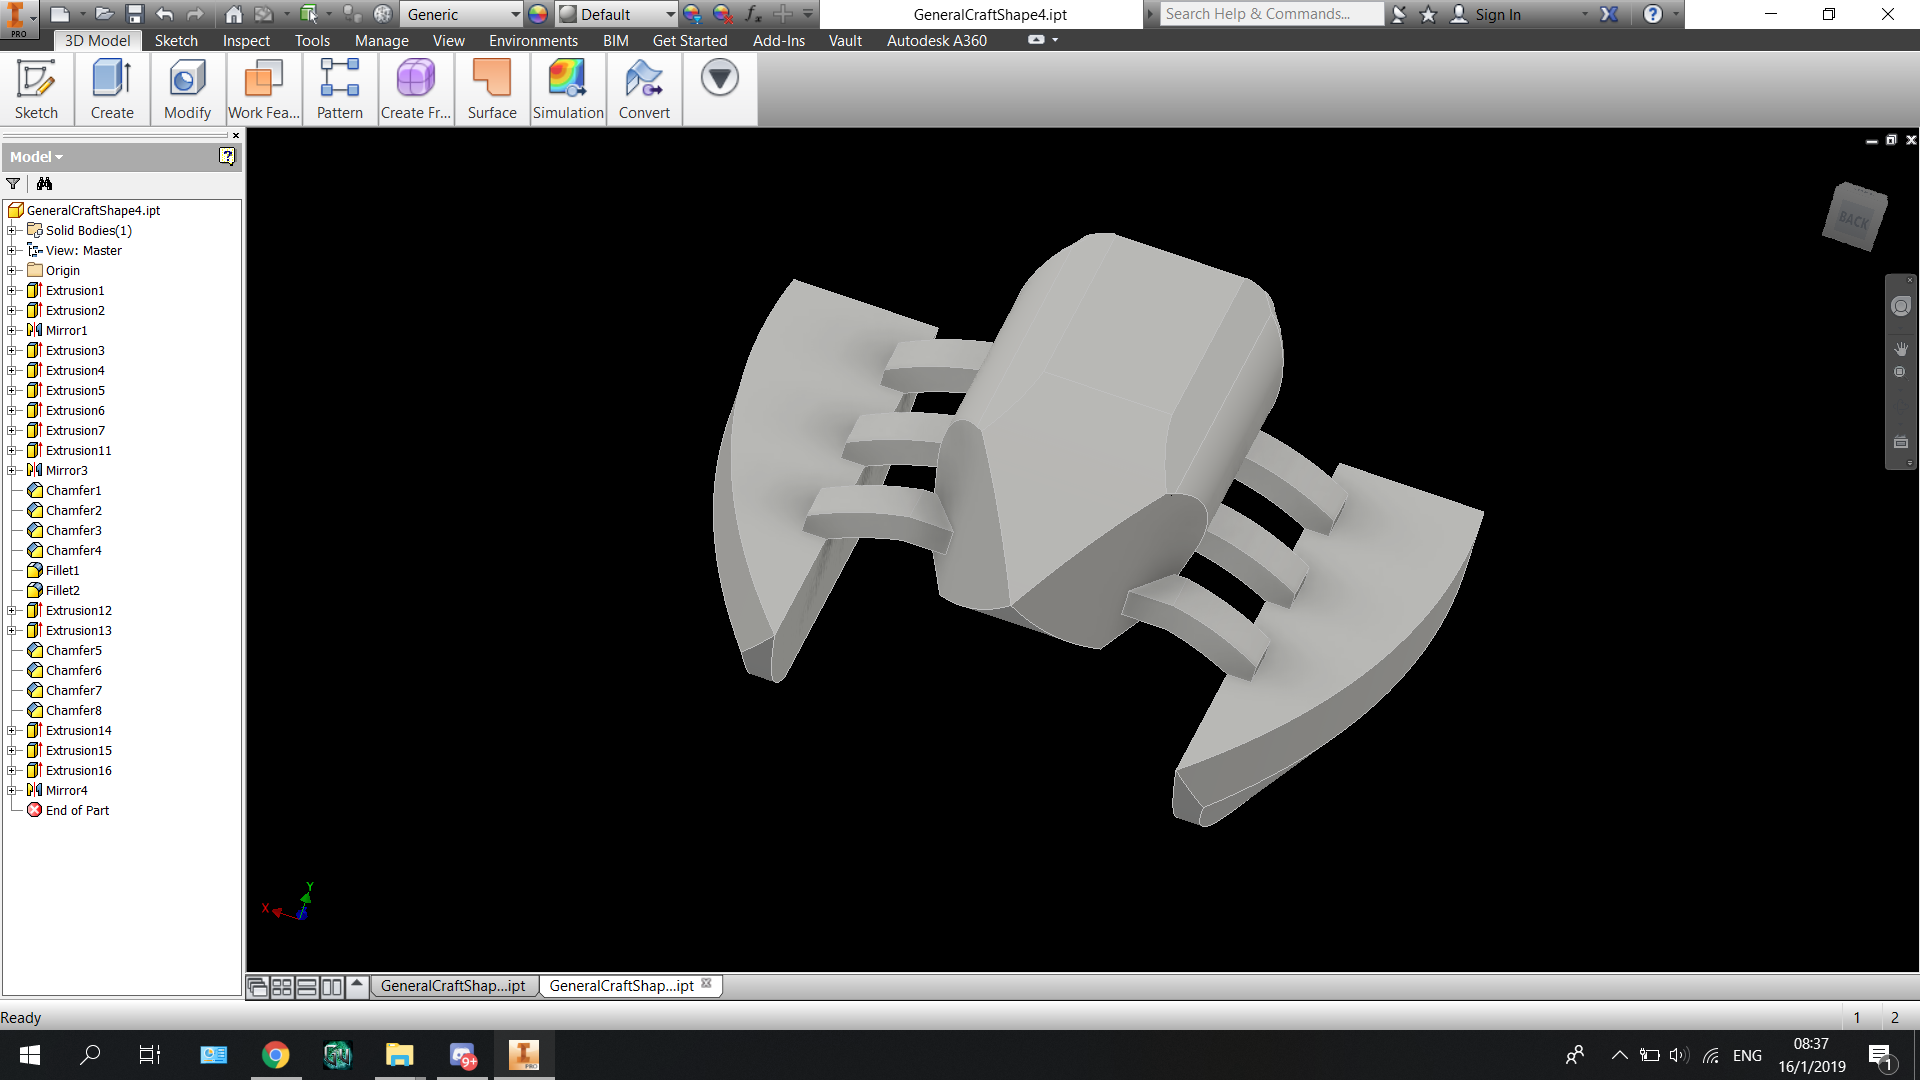Image resolution: width=1920 pixels, height=1080 pixels.
Task: Select the Chamfer3 feature in browser
Action: (x=74, y=531)
